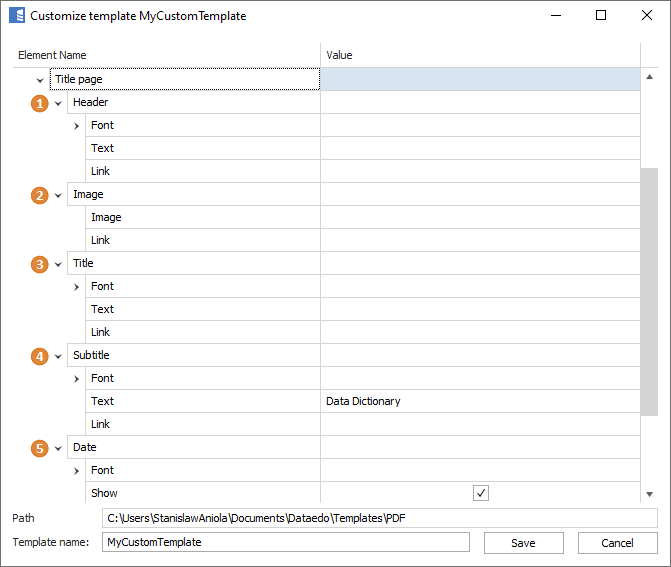
Task: Click Save button
Action: 523,543
